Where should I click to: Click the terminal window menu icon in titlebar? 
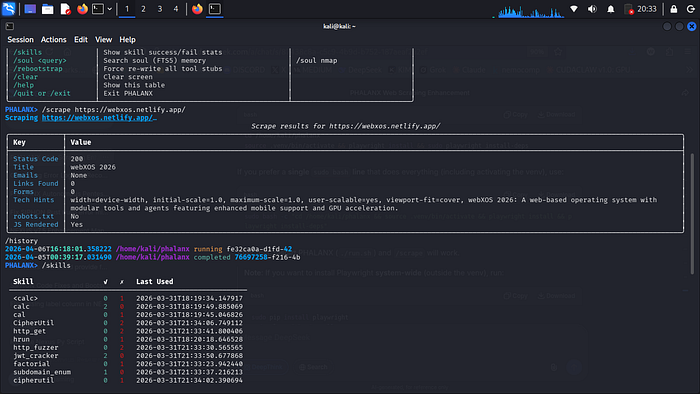(x=10, y=26)
